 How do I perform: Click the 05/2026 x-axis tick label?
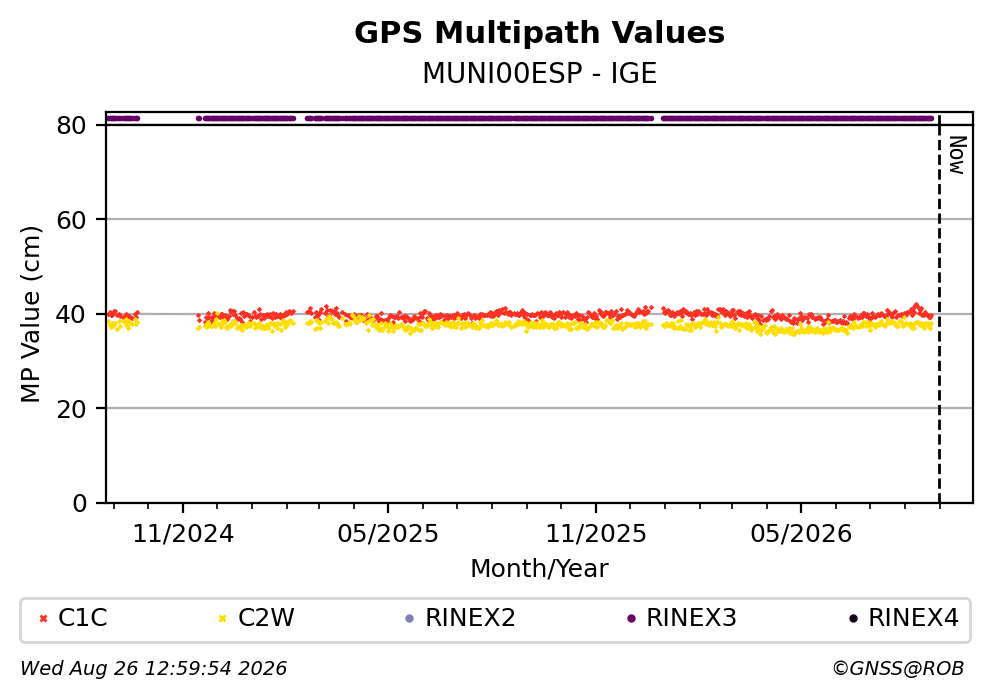801,534
